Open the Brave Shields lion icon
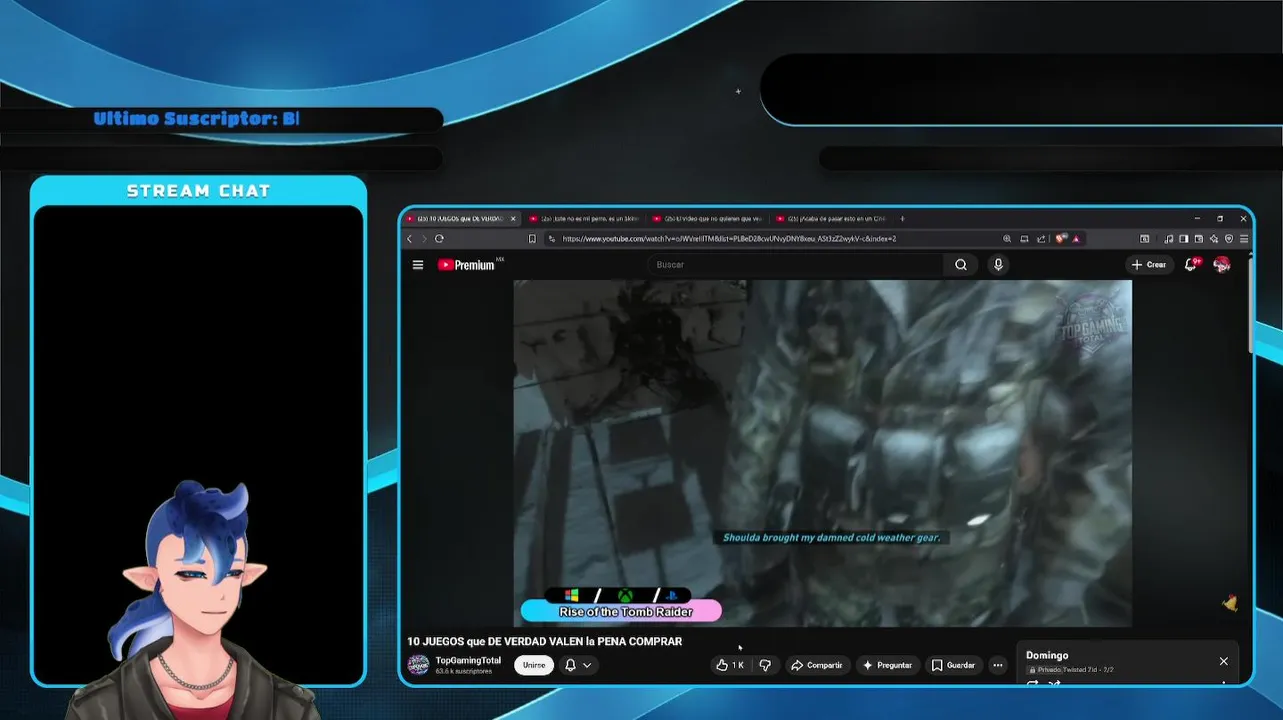 pyautogui.click(x=1060, y=239)
